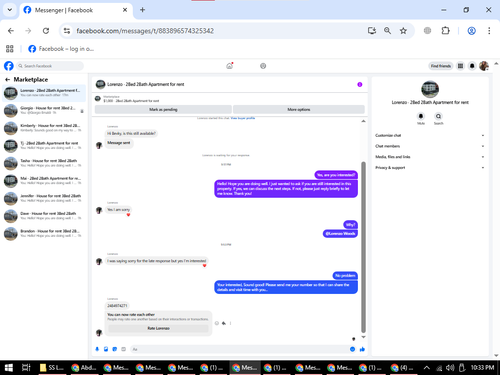This screenshot has width=500, height=375.
Task: View site information icon in address bar
Action: (67, 31)
